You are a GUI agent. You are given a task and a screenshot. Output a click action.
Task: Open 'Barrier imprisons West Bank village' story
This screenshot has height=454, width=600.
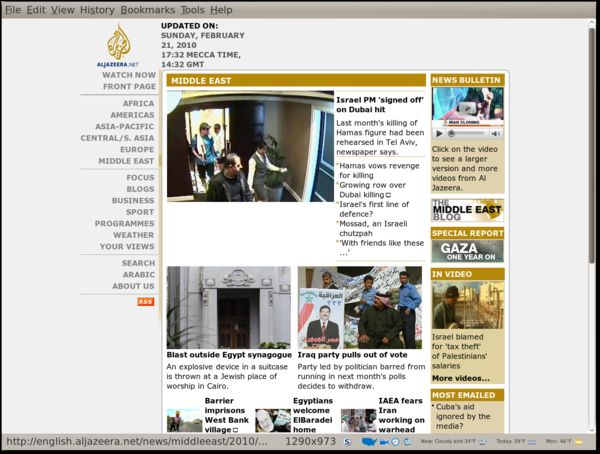tap(227, 415)
